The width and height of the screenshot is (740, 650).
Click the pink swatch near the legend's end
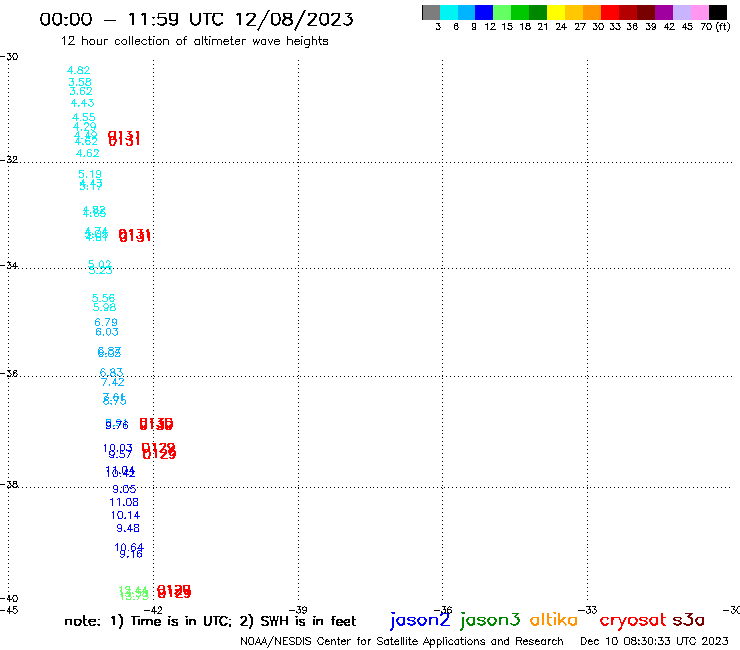click(699, 12)
